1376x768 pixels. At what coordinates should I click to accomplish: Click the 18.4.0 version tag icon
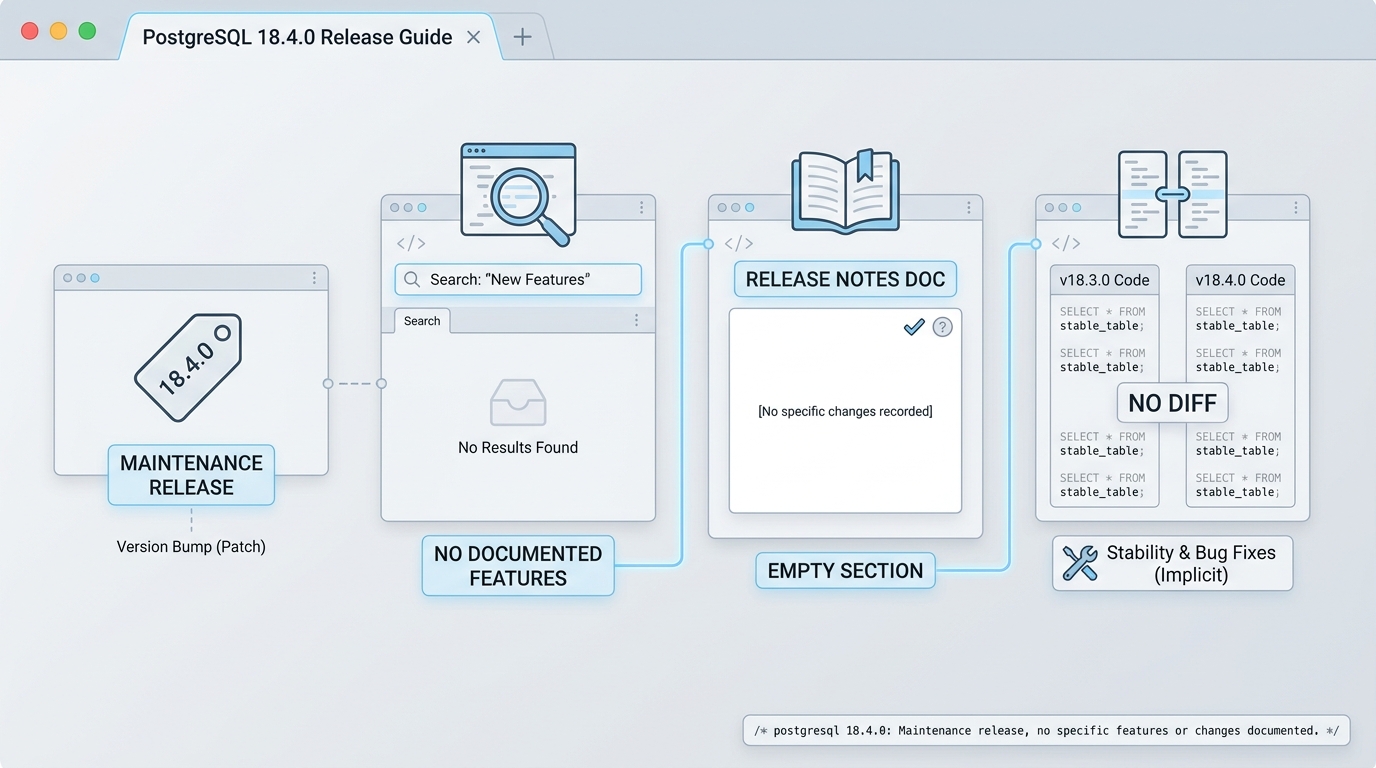coord(188,367)
